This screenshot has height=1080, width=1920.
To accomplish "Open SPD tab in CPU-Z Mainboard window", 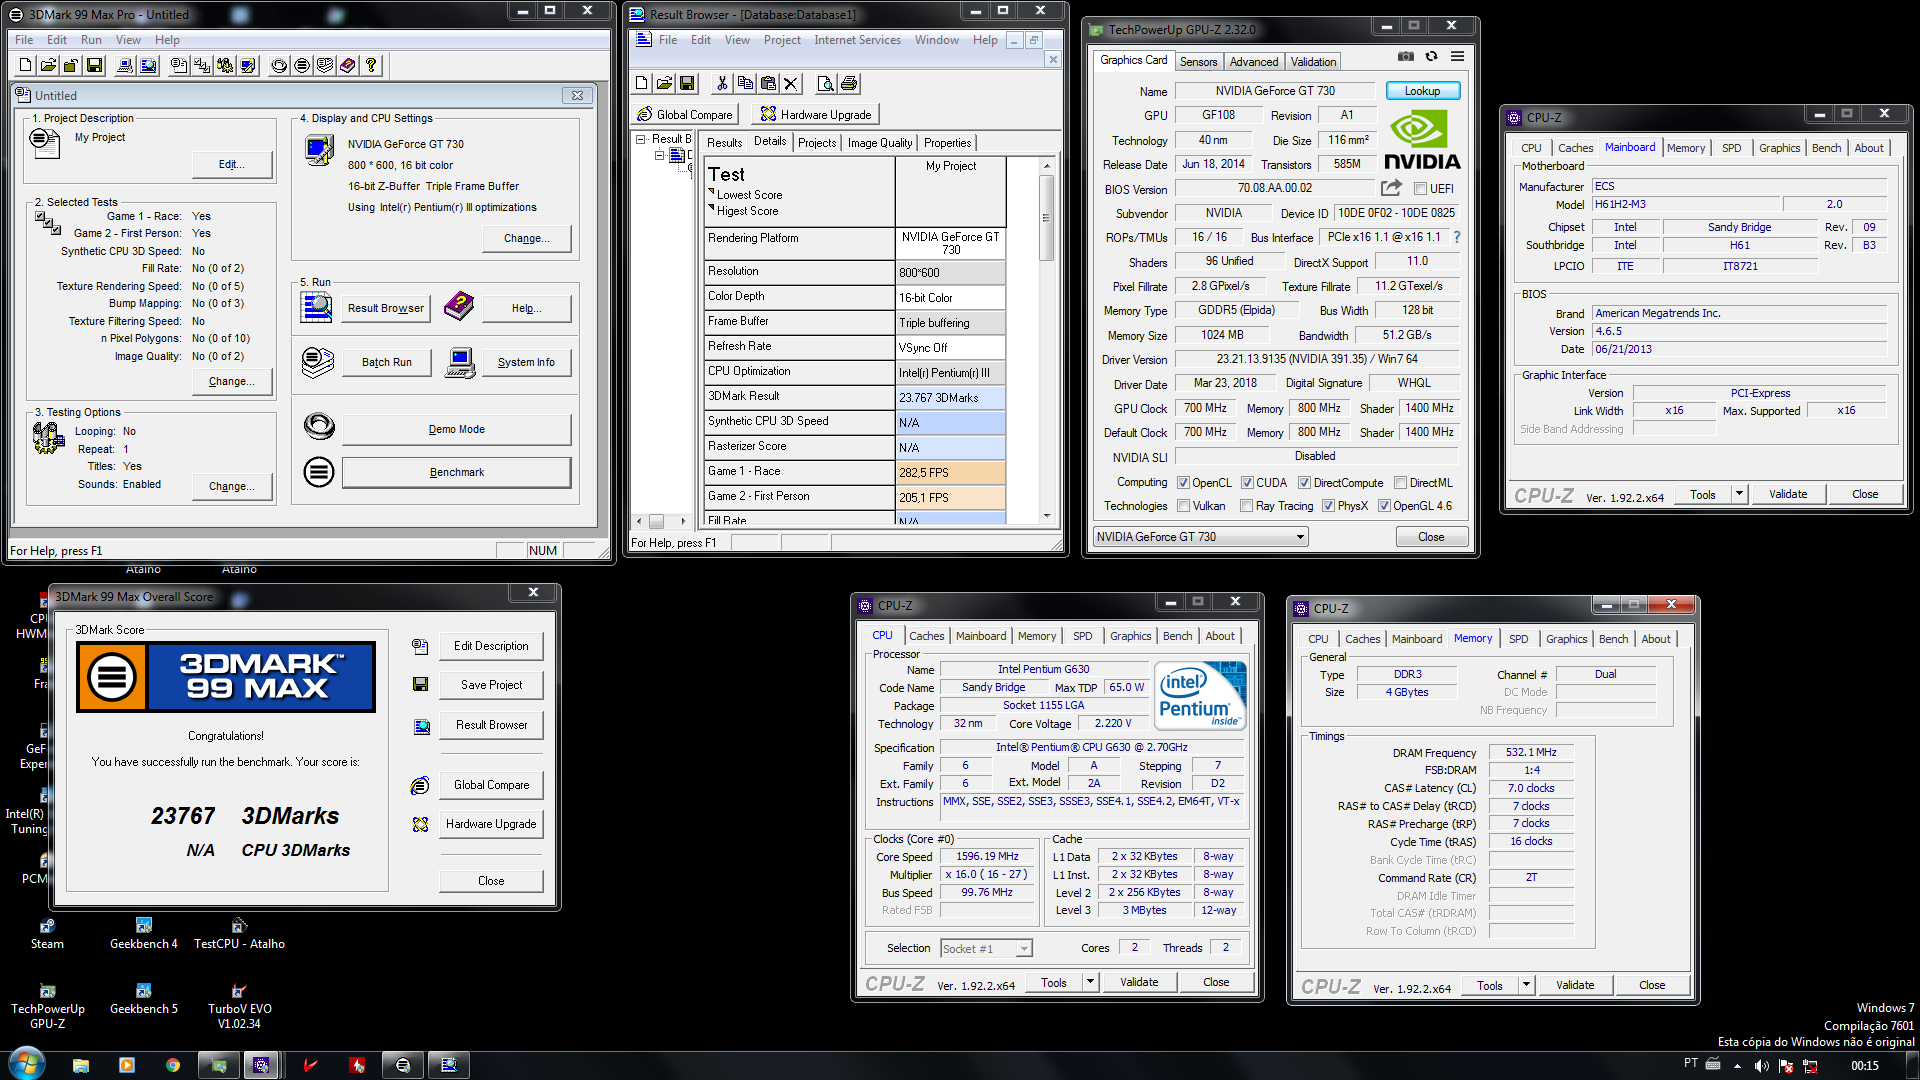I will (x=1732, y=148).
